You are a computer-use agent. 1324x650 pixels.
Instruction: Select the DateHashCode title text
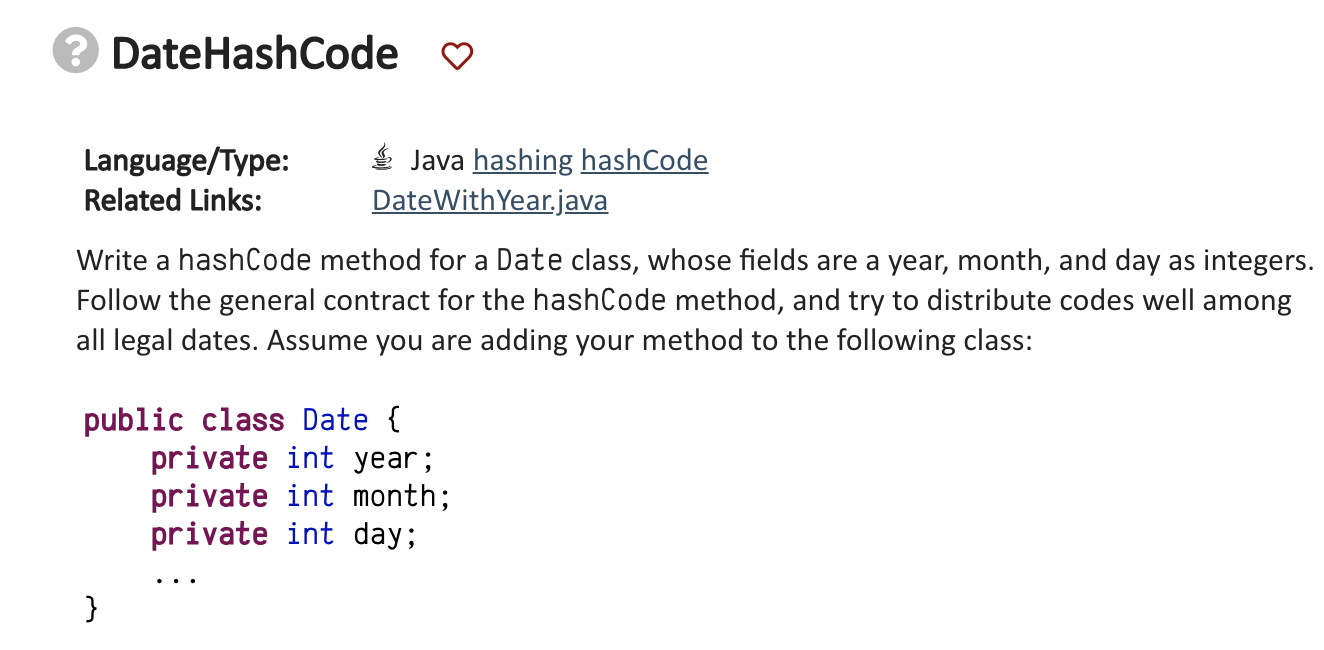point(254,54)
